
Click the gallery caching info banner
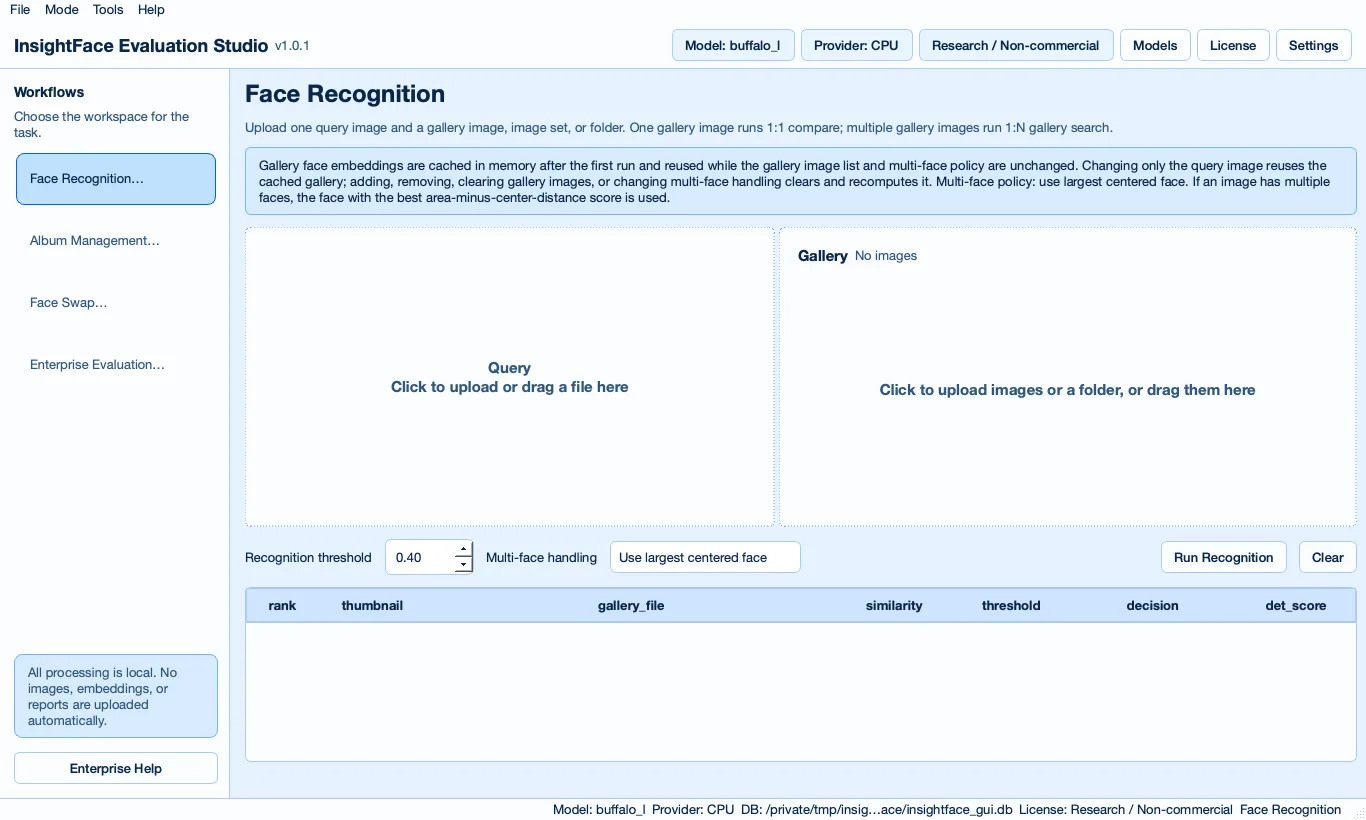[801, 181]
